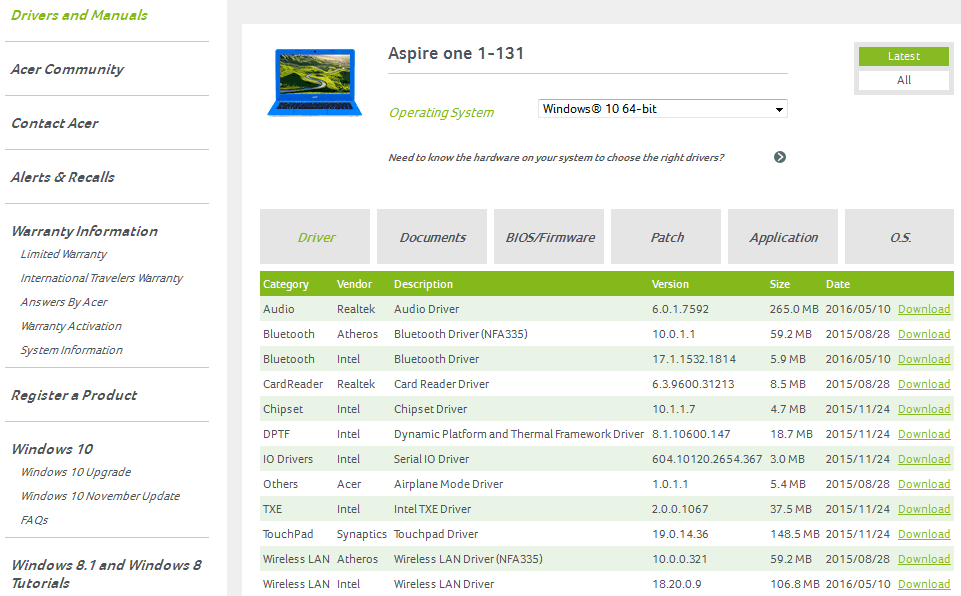Click the Size column header
Screen dimensions: 961x596
780,284
